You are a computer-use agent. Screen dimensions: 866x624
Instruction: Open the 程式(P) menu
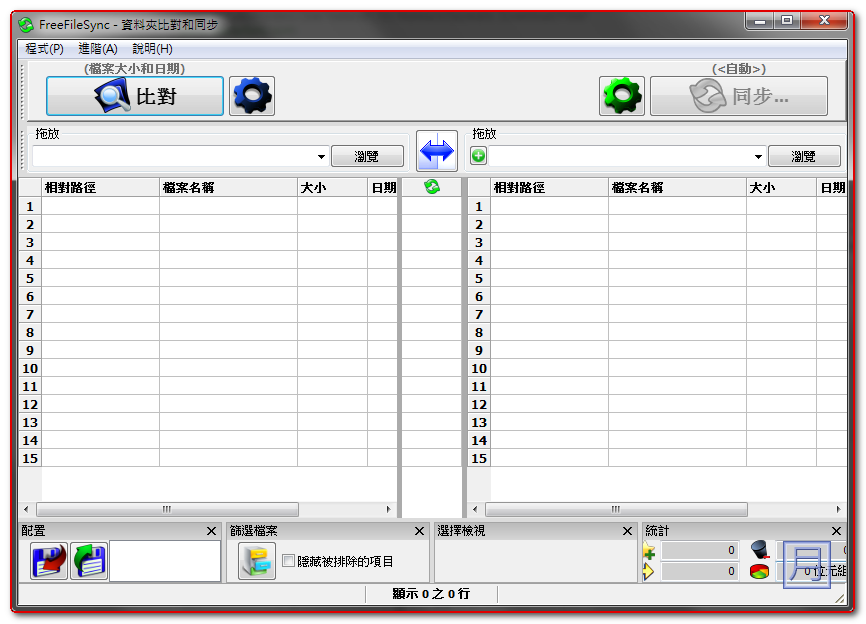(44, 49)
